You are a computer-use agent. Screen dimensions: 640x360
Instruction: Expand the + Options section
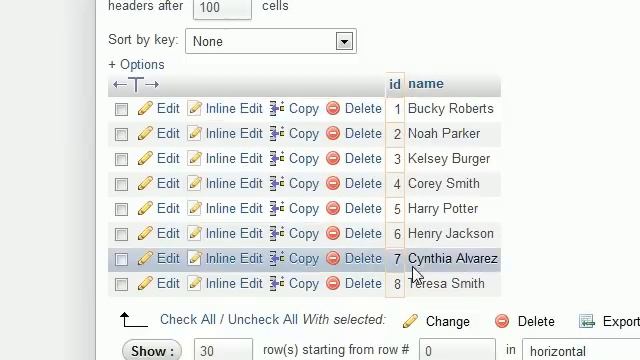click(x=136, y=64)
